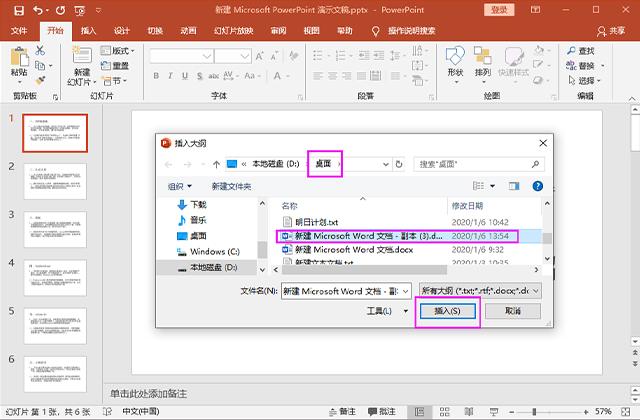This screenshot has width=640, height=420.
Task: Open file name combo box dropdown
Action: tap(406, 291)
